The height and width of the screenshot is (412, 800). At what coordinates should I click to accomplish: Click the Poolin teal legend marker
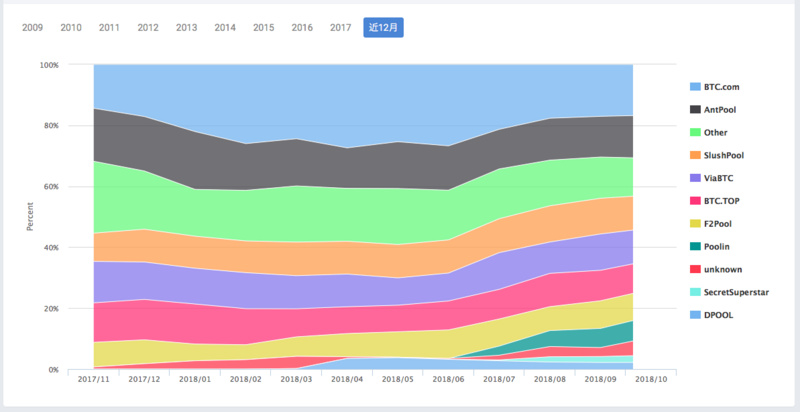[696, 246]
